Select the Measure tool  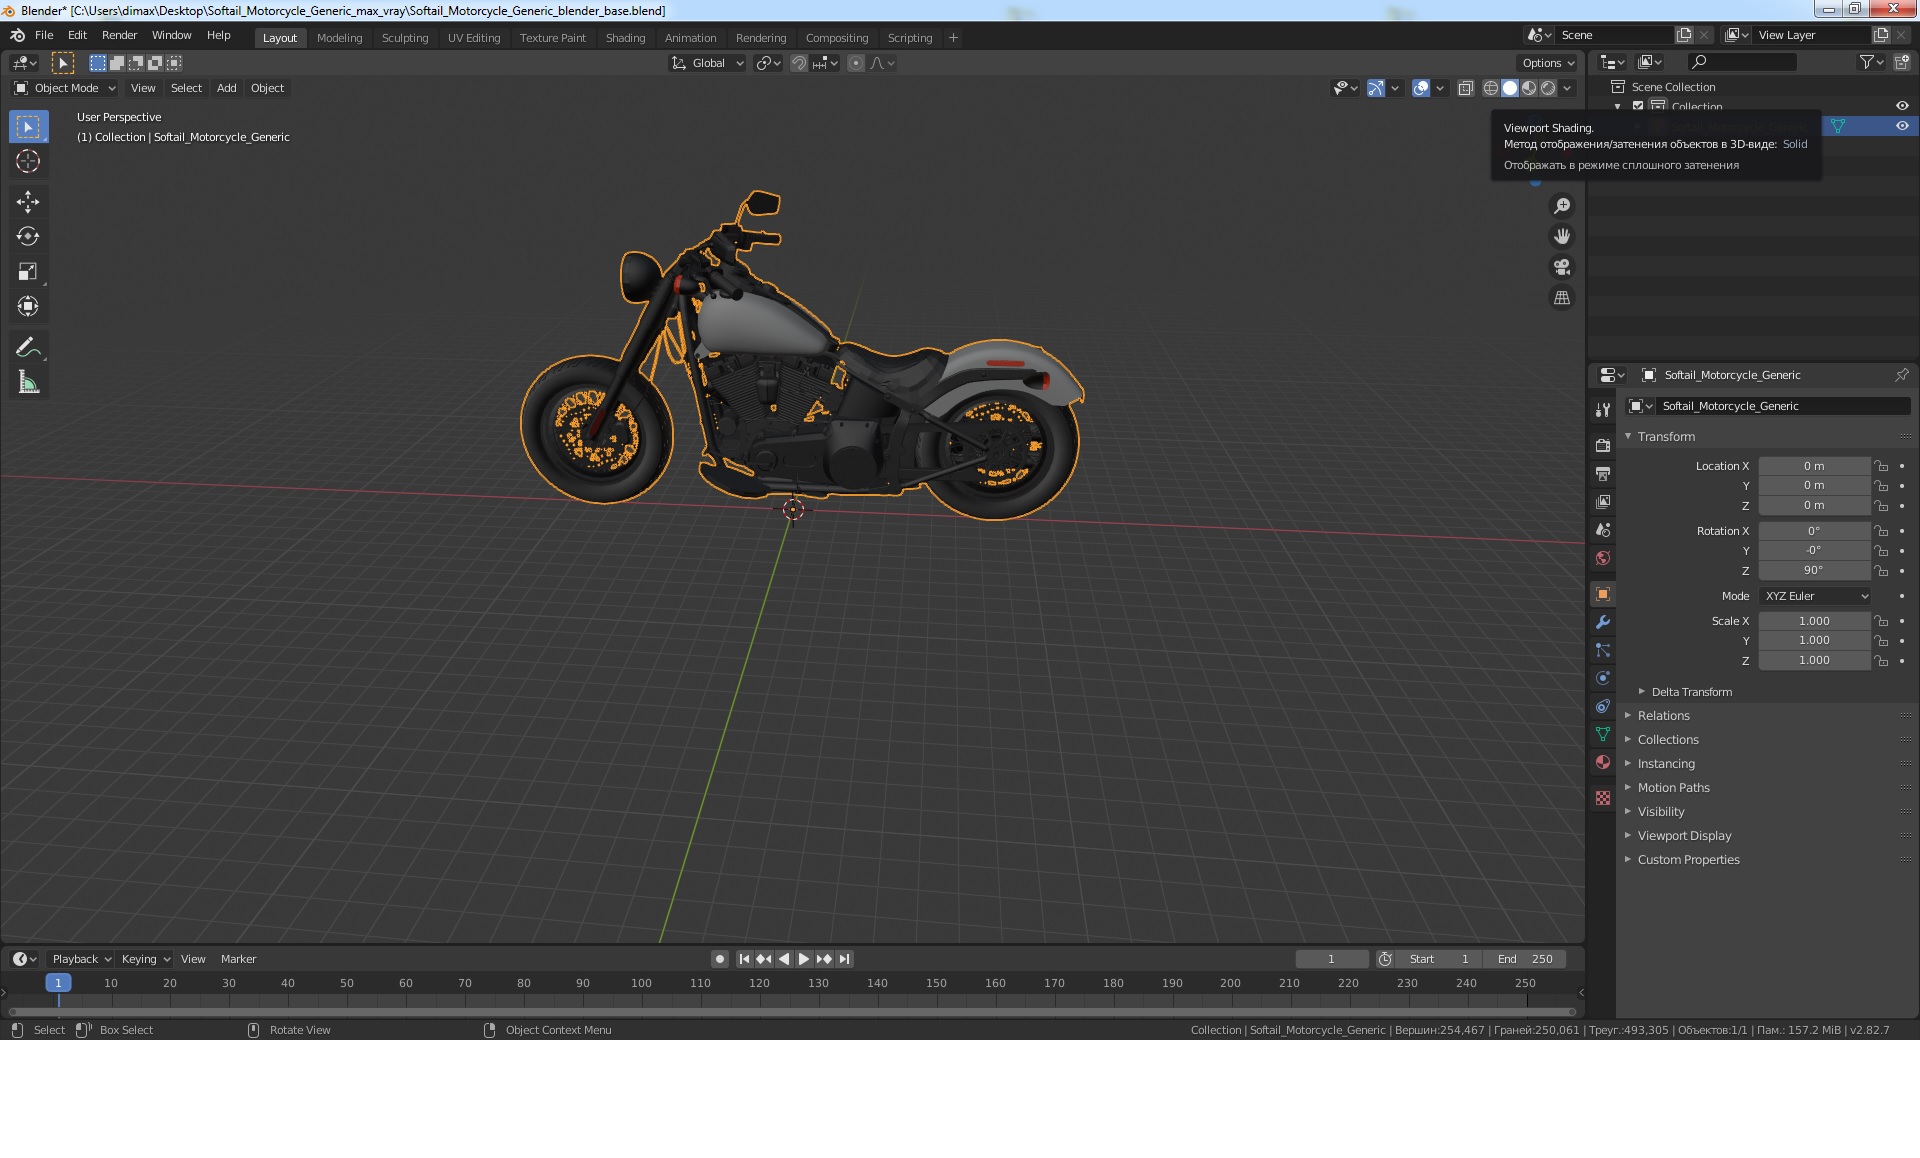pos(28,383)
